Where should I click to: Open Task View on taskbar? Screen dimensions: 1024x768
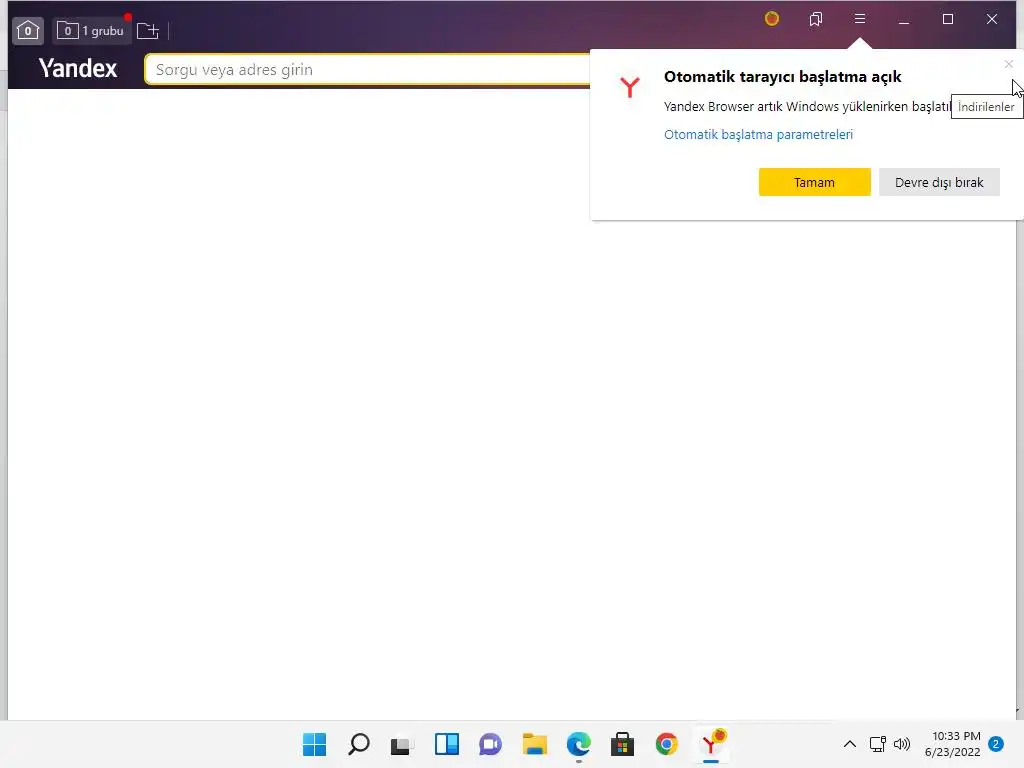pyautogui.click(x=402, y=745)
